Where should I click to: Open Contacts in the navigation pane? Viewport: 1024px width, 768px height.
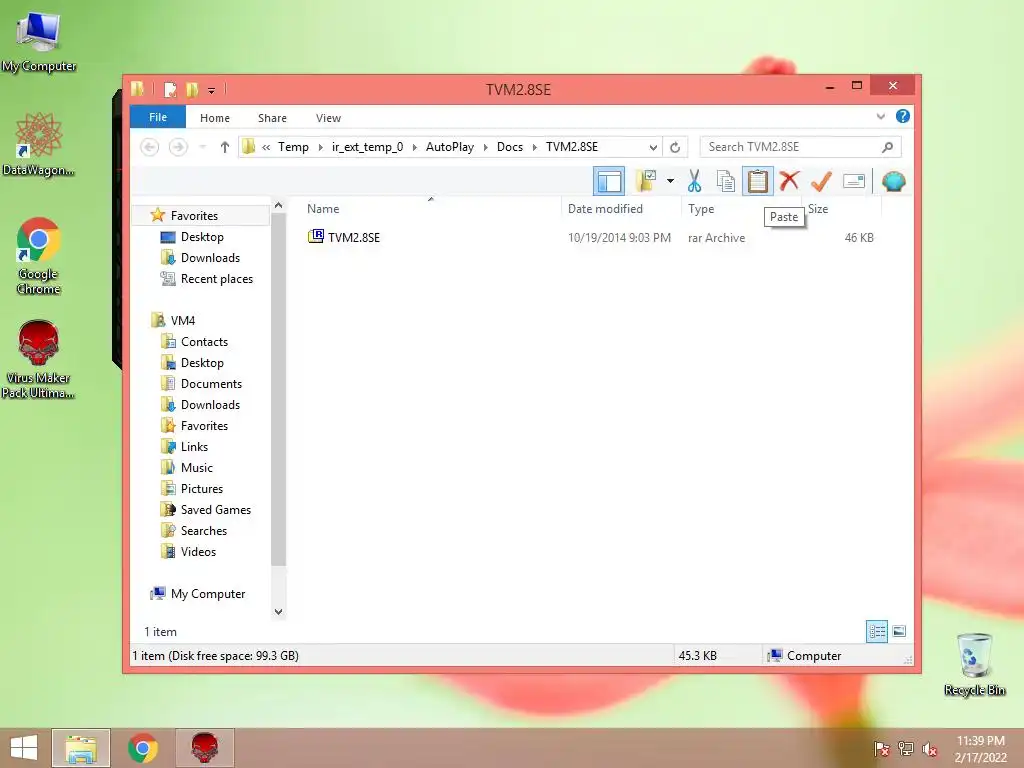click(204, 342)
